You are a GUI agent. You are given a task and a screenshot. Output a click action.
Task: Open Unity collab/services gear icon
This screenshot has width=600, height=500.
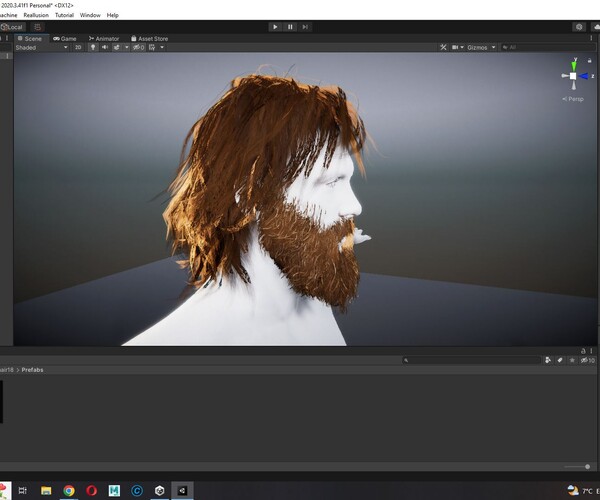pos(579,27)
